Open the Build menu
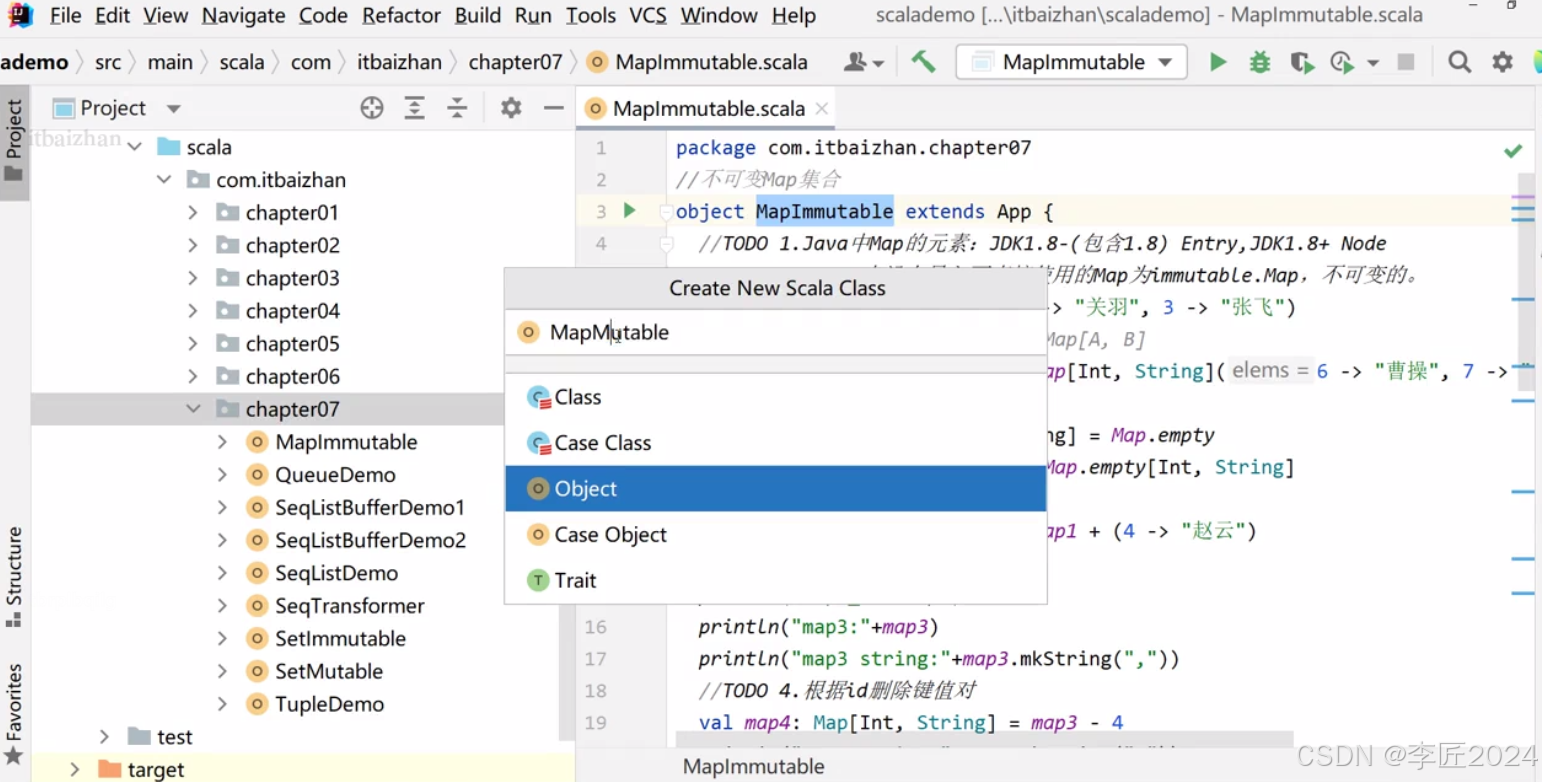The height and width of the screenshot is (782, 1542). point(478,16)
